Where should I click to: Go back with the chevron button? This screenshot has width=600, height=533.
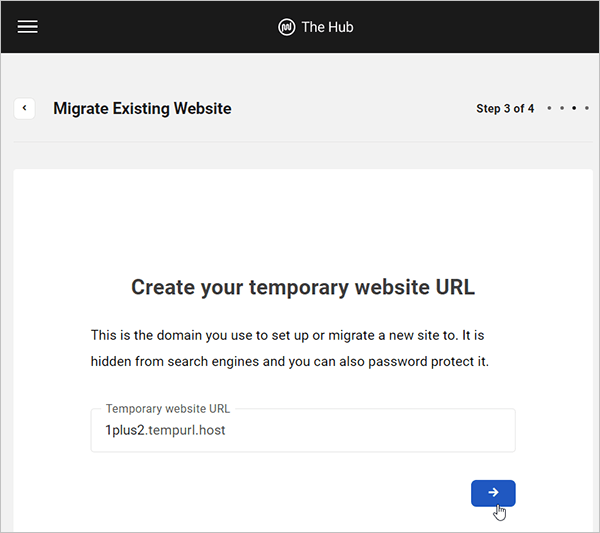(x=24, y=108)
